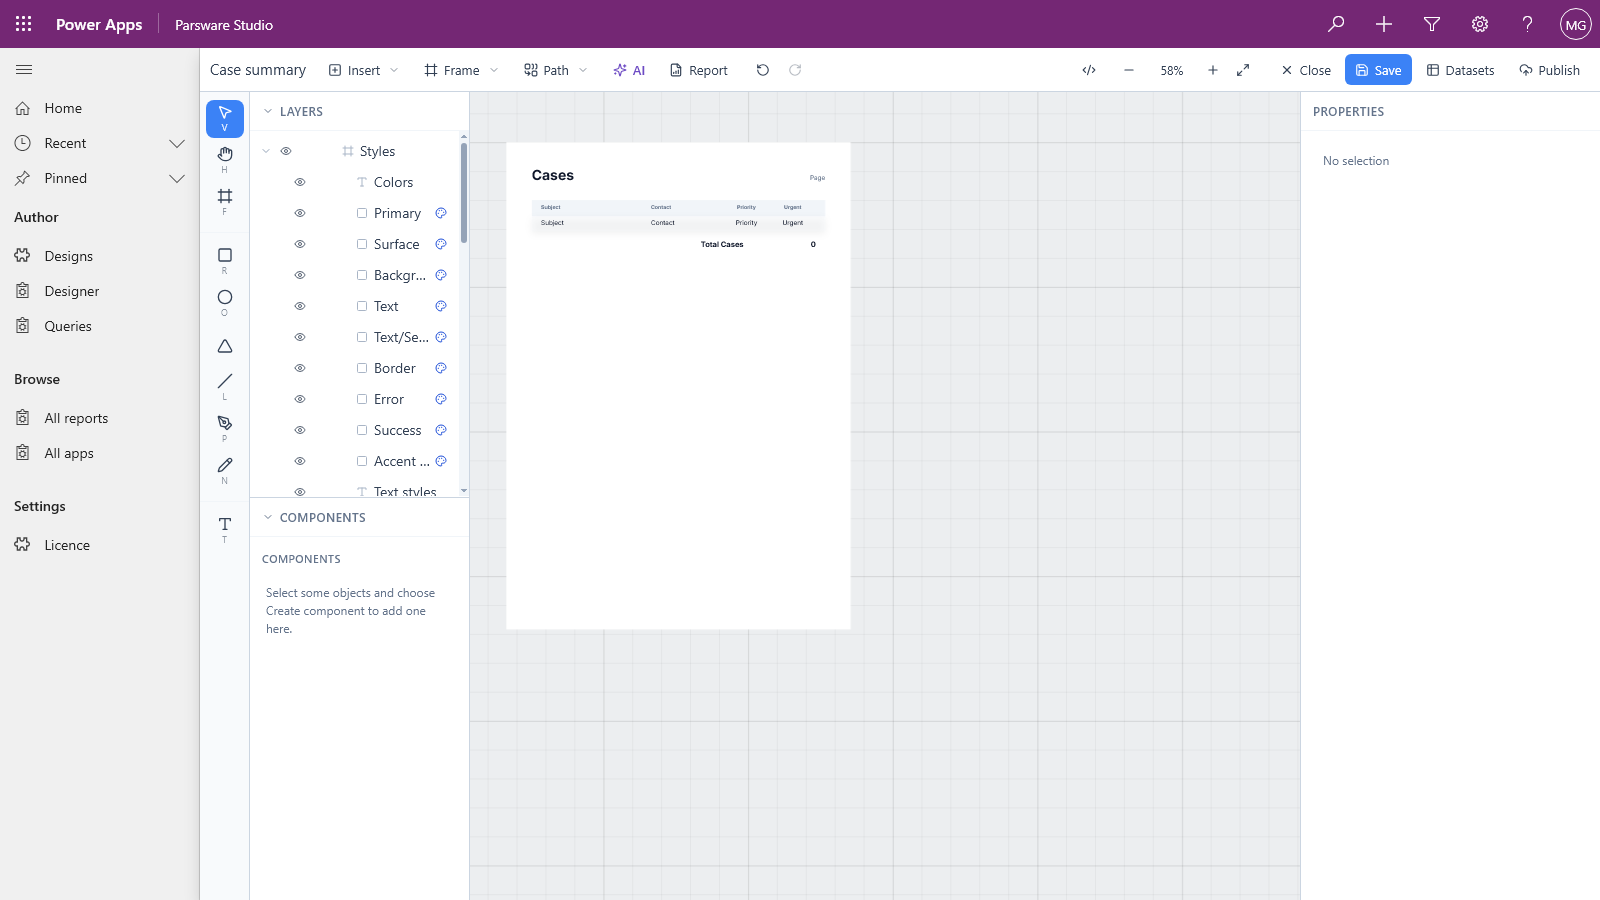Open the Insert dropdown

(364, 70)
